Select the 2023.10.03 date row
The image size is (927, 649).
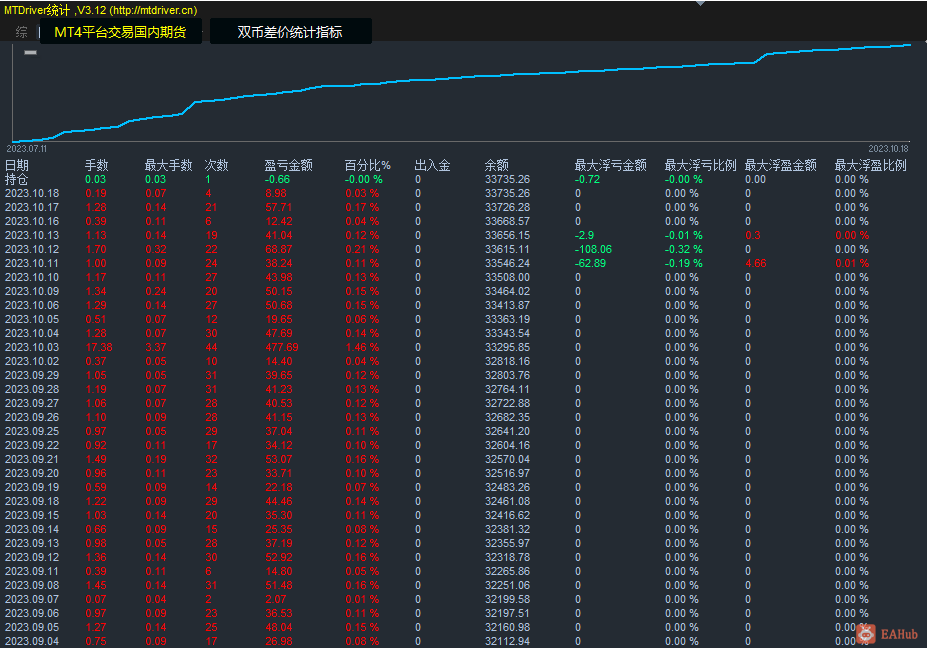point(32,348)
